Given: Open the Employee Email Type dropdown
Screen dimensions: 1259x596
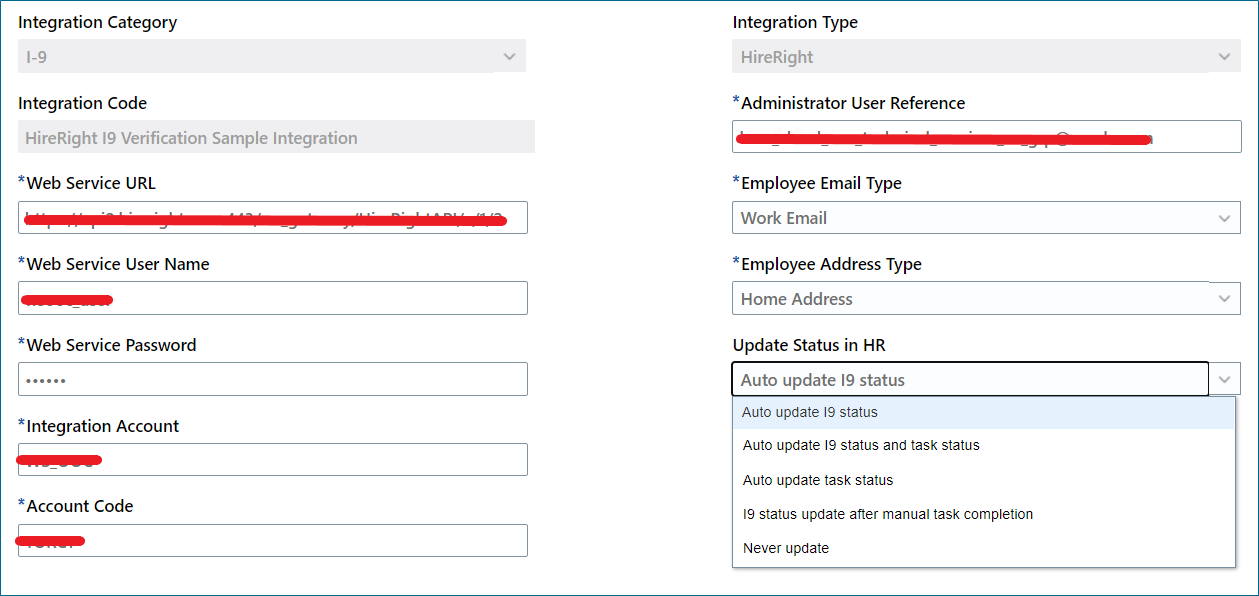Looking at the screenshot, I should [x=970, y=218].
